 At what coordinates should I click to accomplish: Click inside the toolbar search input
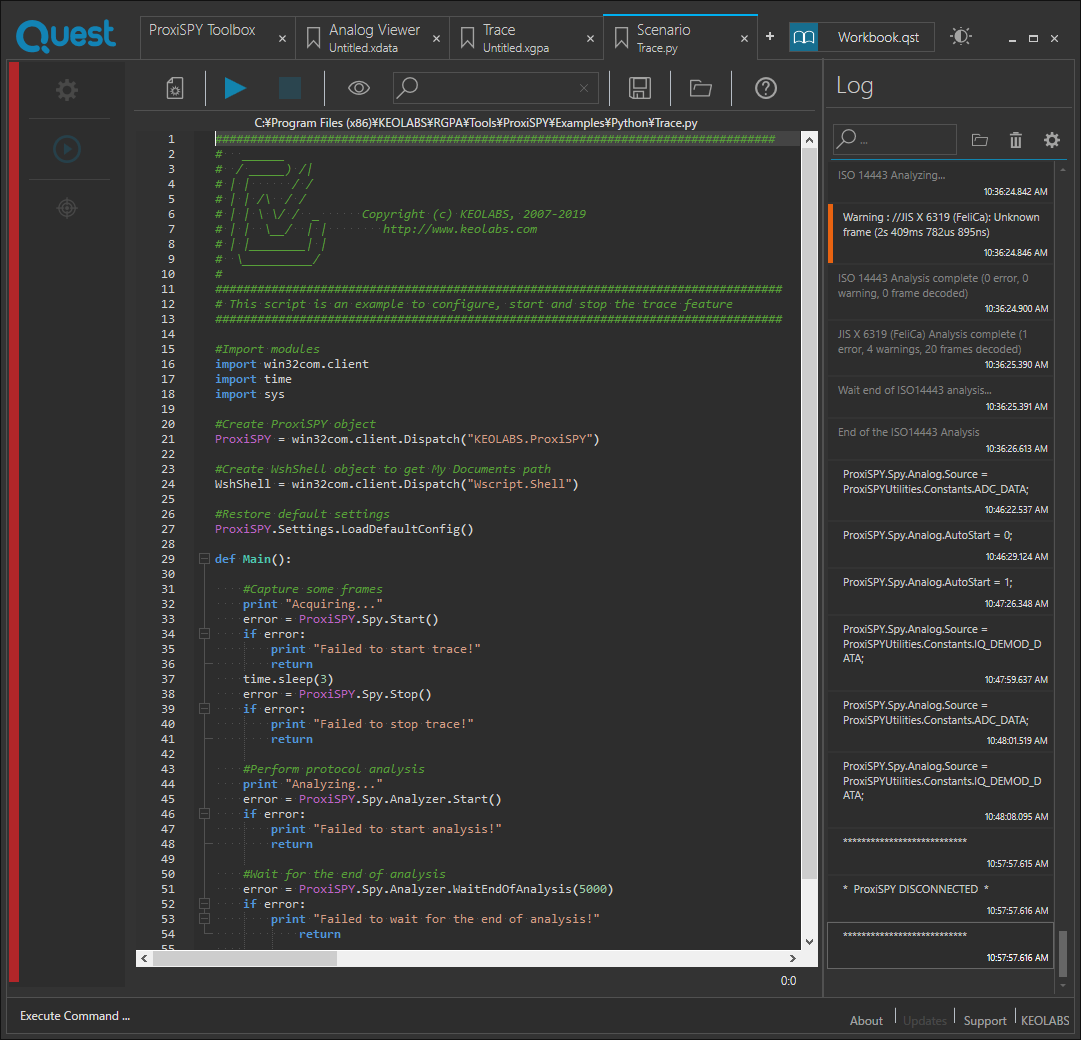click(x=495, y=88)
